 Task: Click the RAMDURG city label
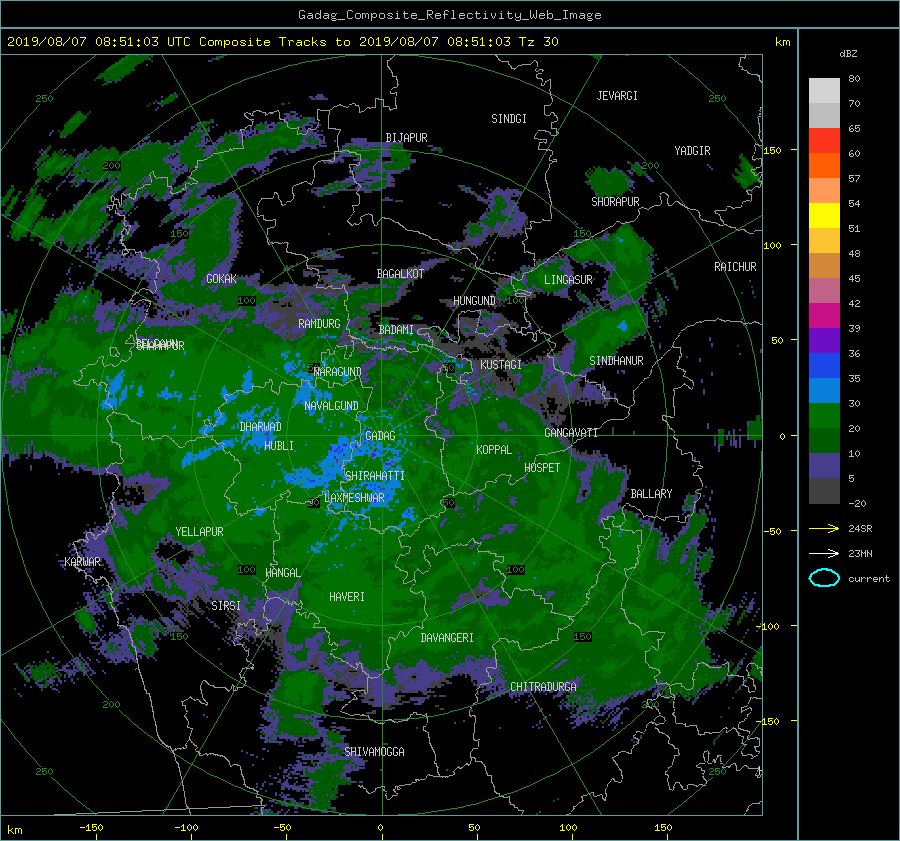pos(319,324)
